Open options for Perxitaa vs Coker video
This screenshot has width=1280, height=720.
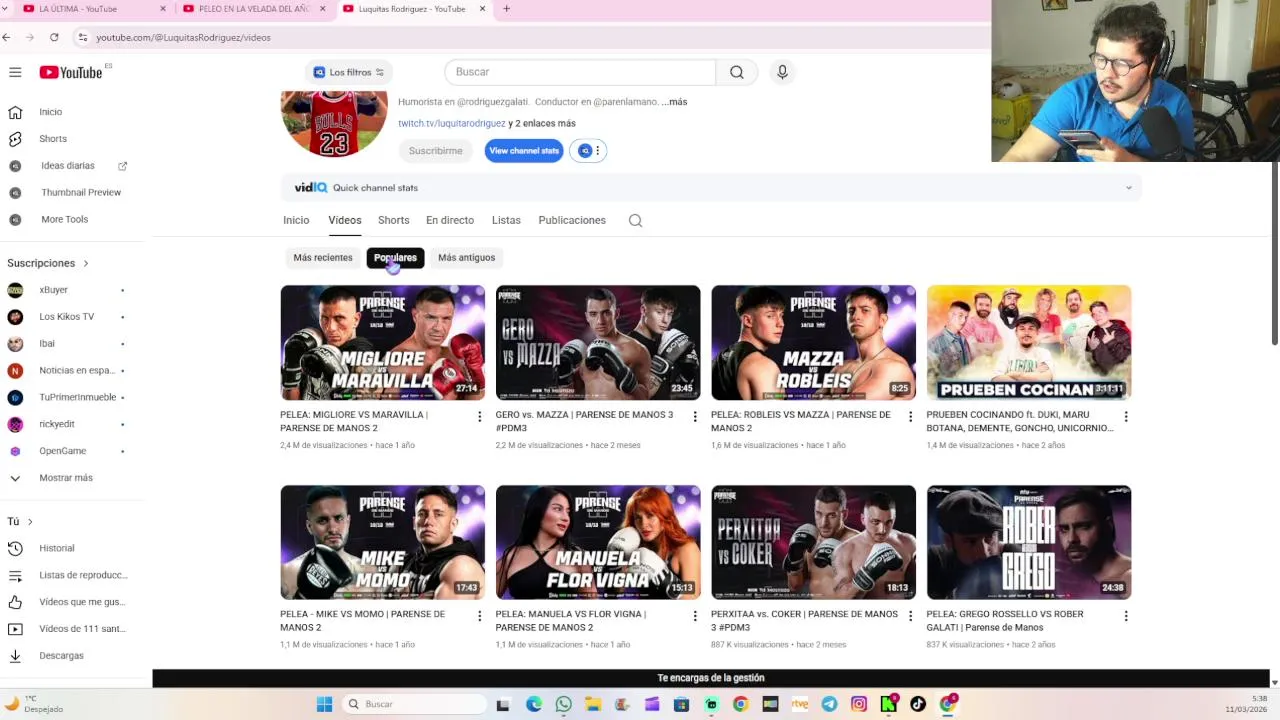point(910,617)
